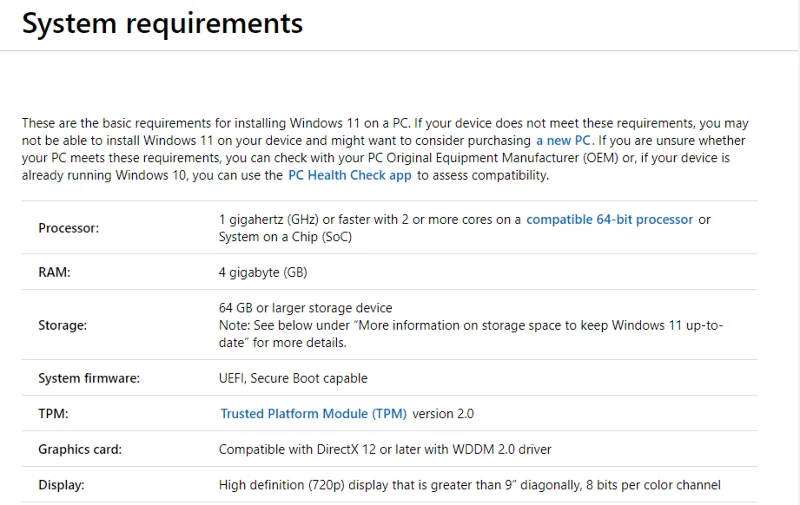Image resolution: width=800 pixels, height=505 pixels.
Task: Click the PC Health Check app link
Action: tap(349, 175)
